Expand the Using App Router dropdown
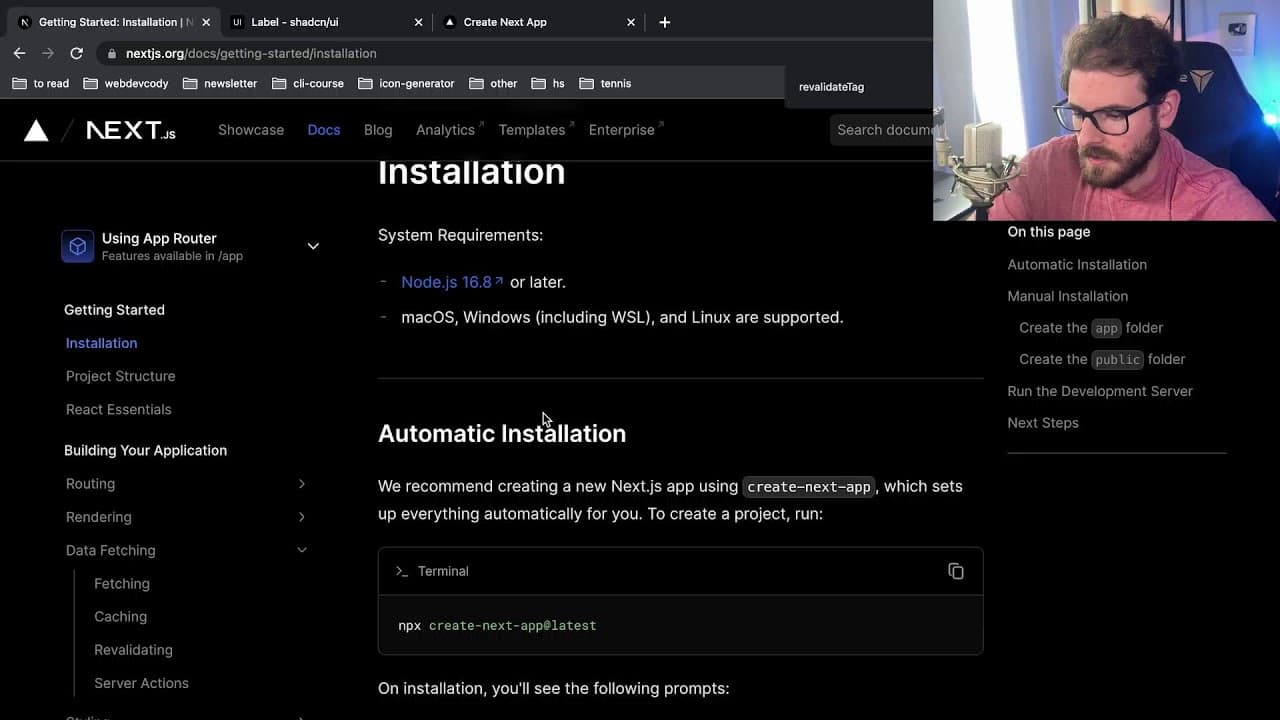Screen dimensions: 1280x720 313,246
